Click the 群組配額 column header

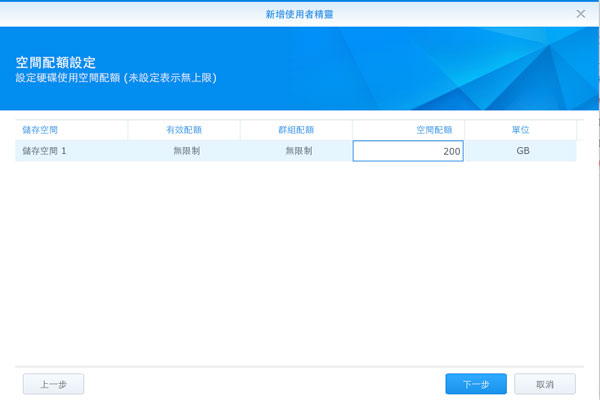point(296,130)
